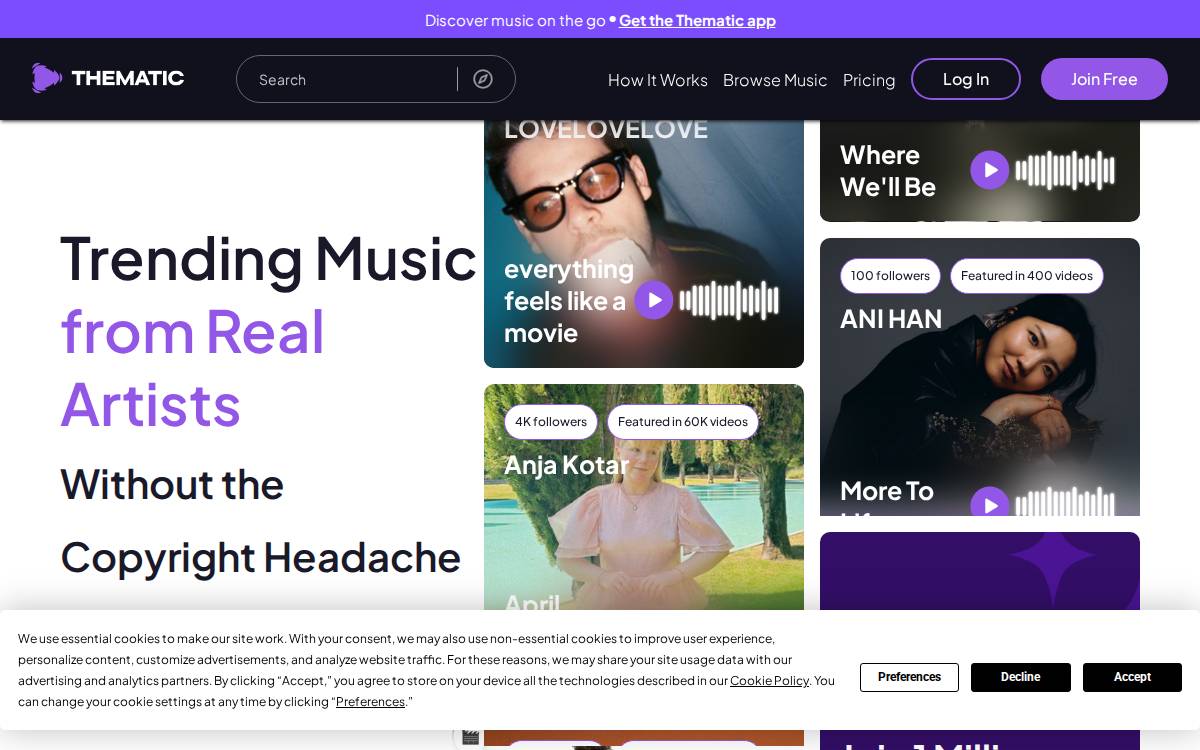Click the 'Featured in 400 videos' badge
1200x750 pixels.
(x=1027, y=276)
